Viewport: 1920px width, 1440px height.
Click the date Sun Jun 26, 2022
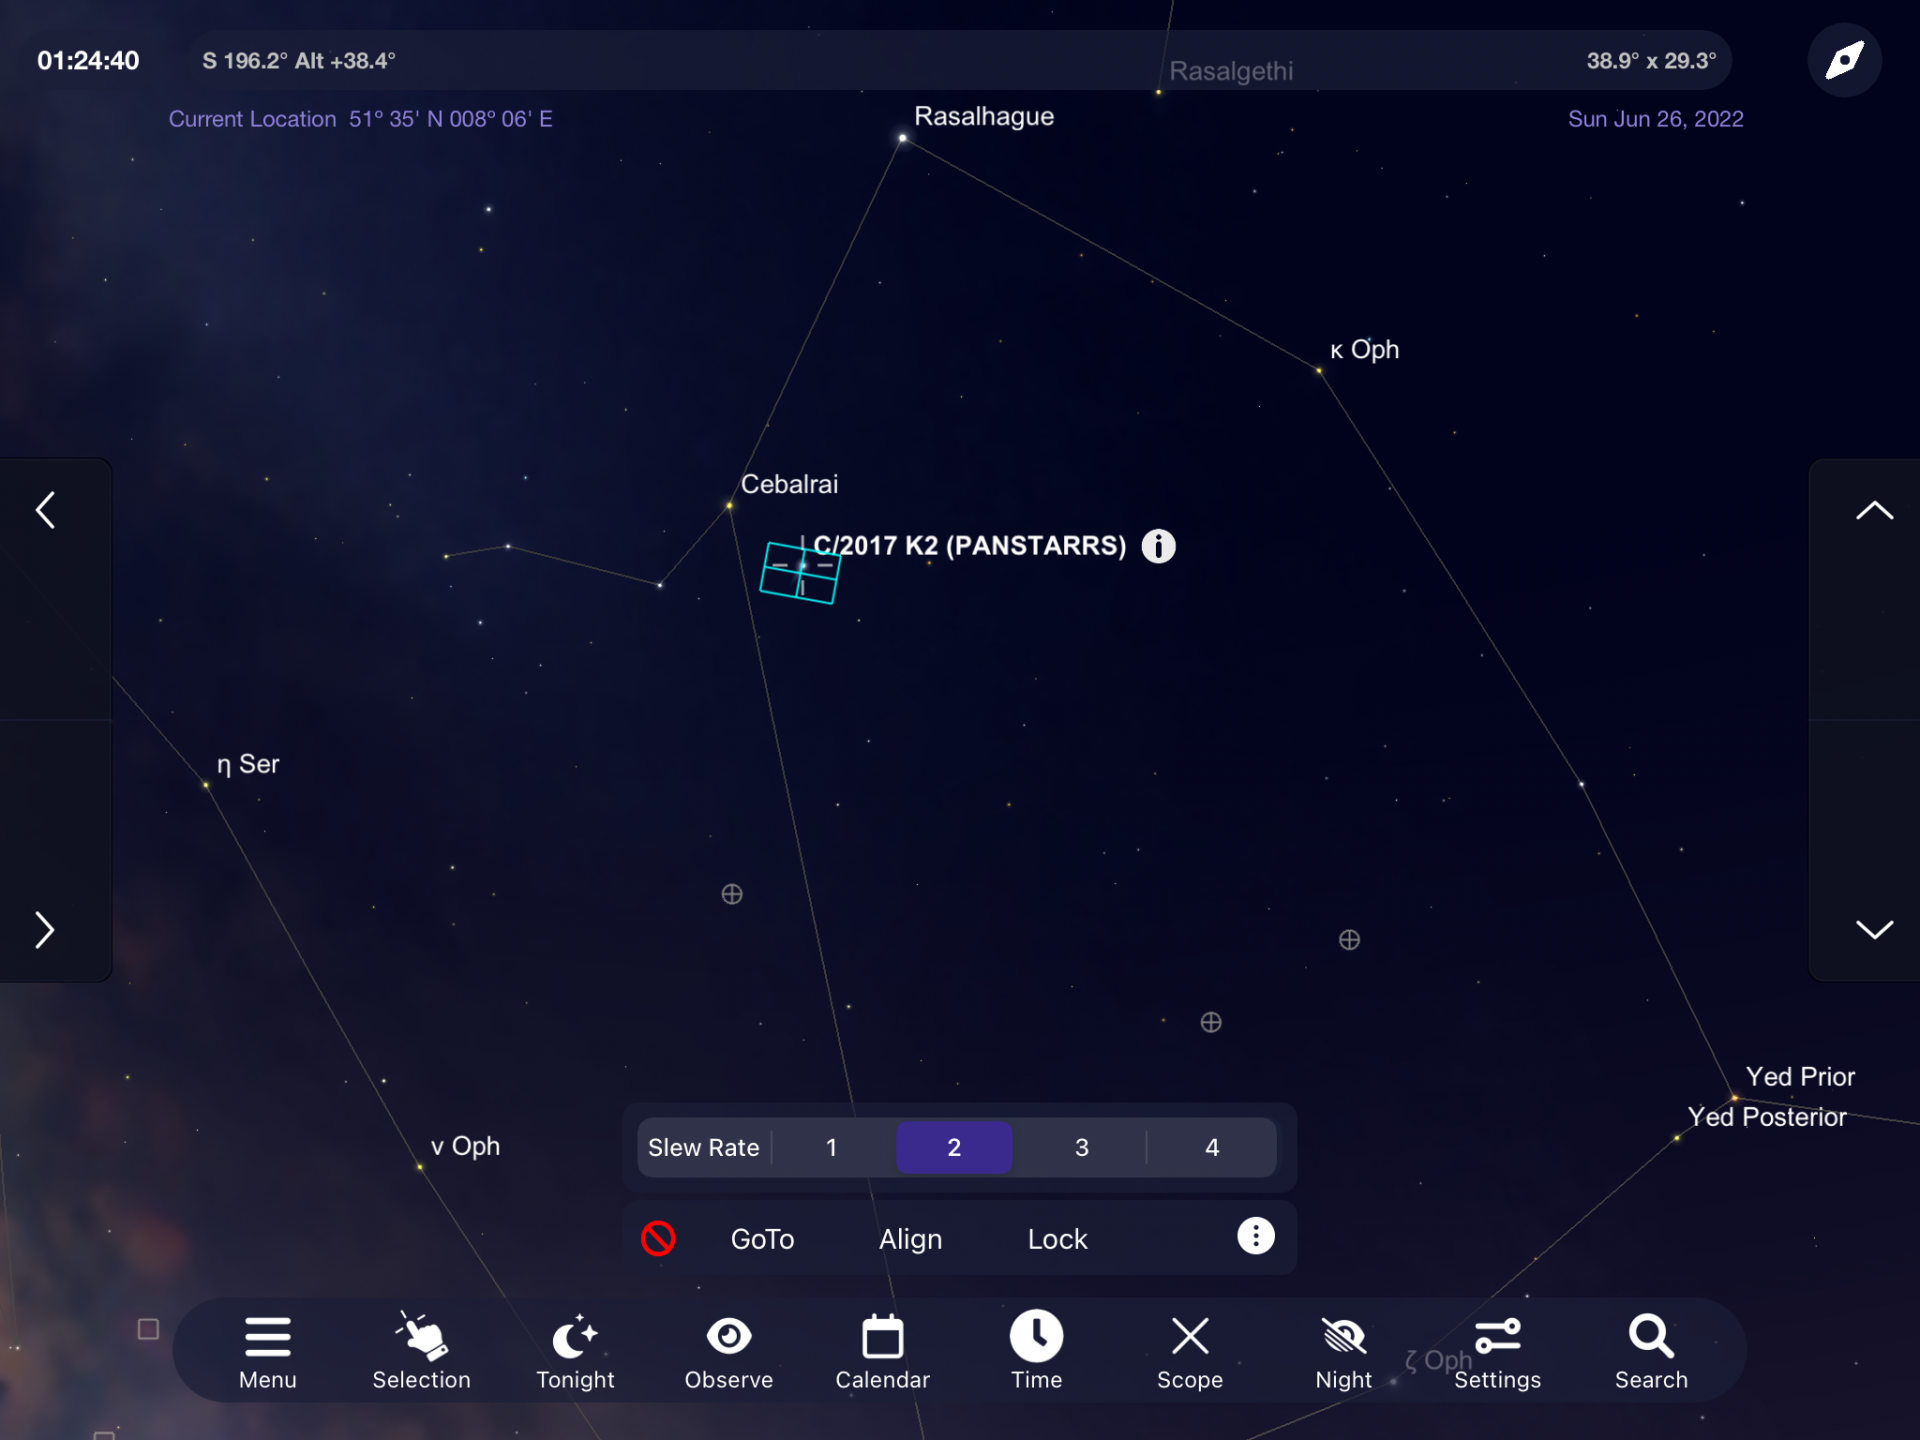(x=1655, y=119)
